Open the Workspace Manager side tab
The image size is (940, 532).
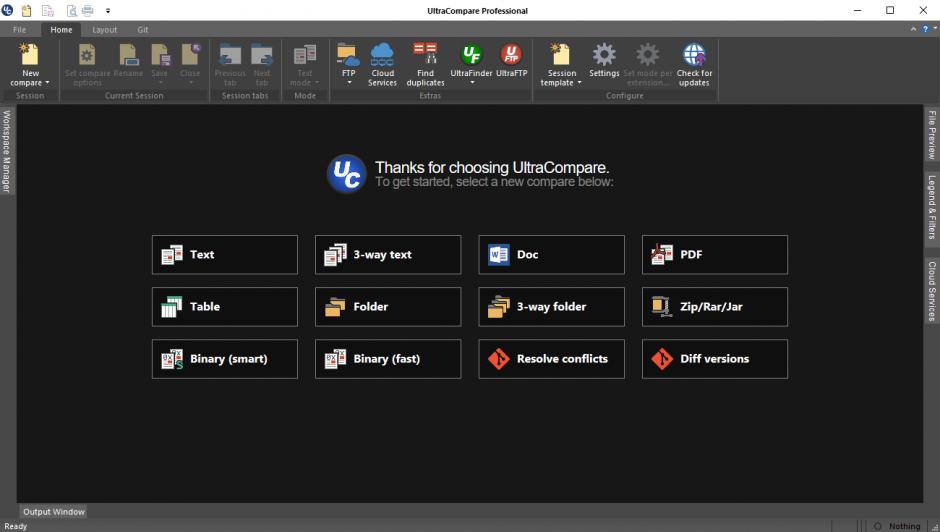point(7,151)
